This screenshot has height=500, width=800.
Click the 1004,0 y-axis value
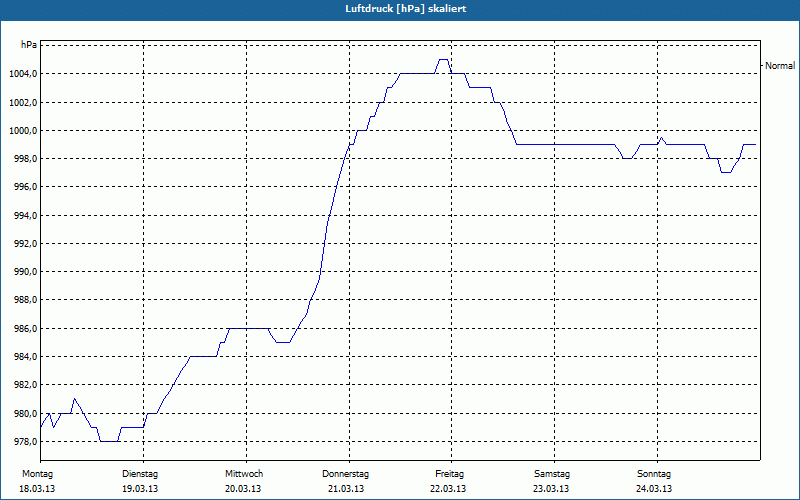tap(23, 74)
